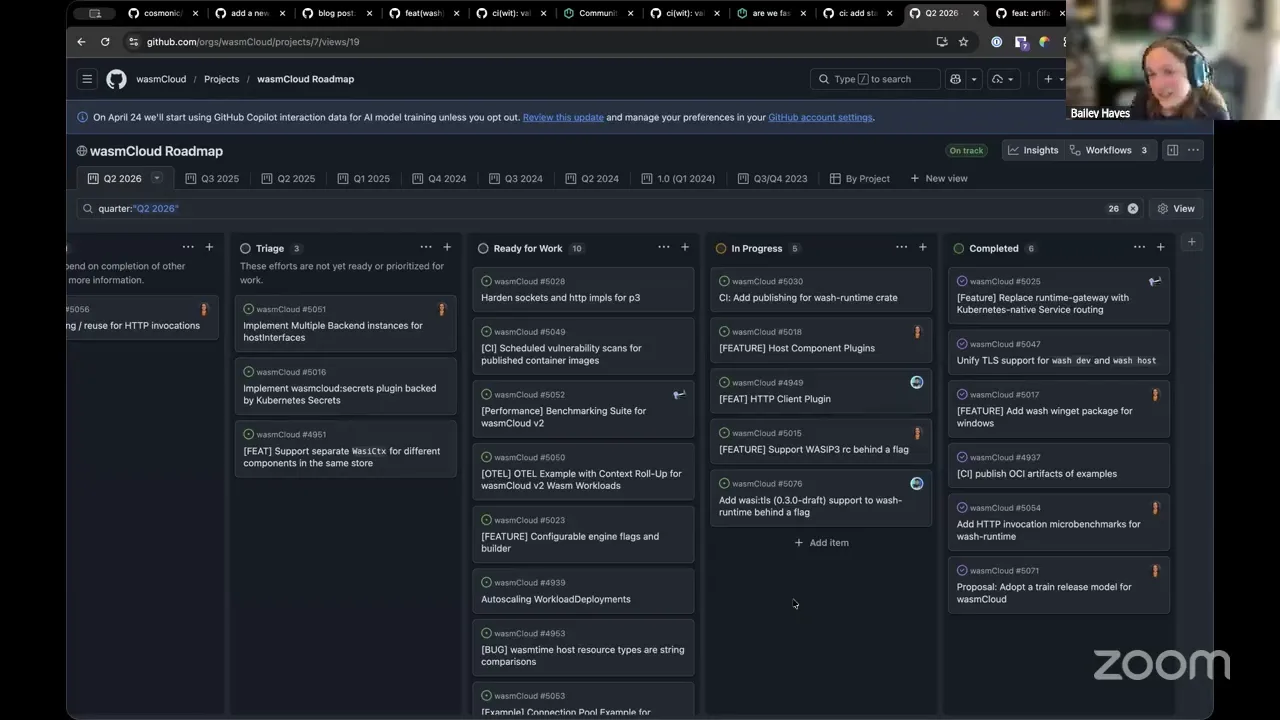Open the Support WASIP3 rc behind a flag card
The width and height of the screenshot is (1280, 720).
click(821, 441)
